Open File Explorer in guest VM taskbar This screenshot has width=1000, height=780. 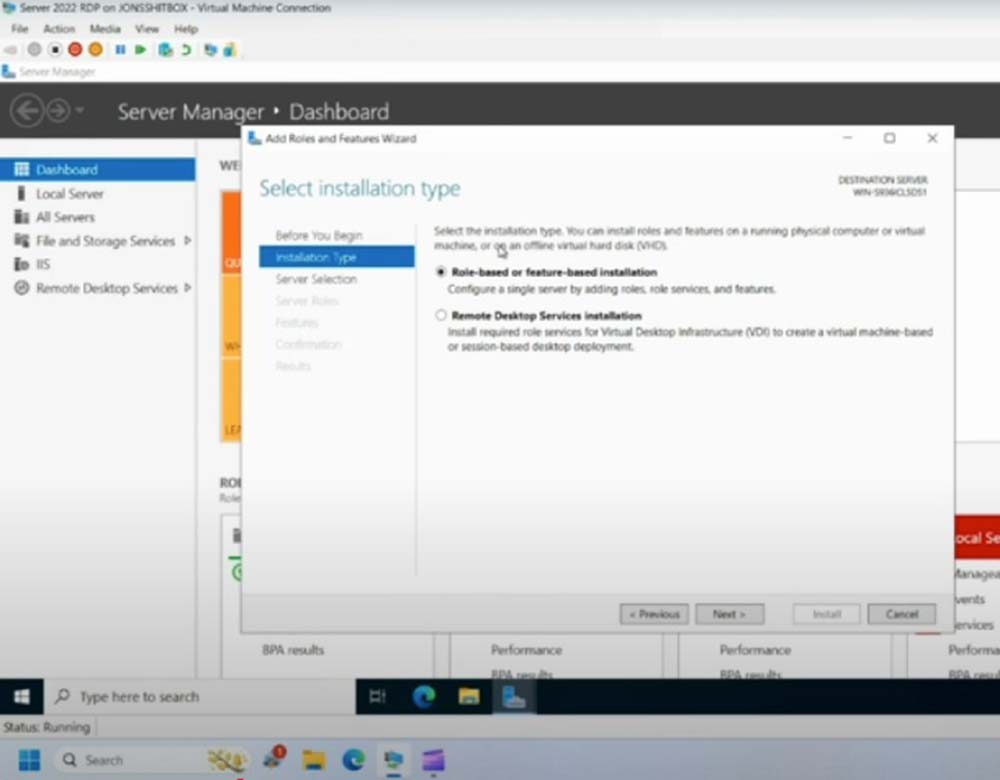click(469, 697)
